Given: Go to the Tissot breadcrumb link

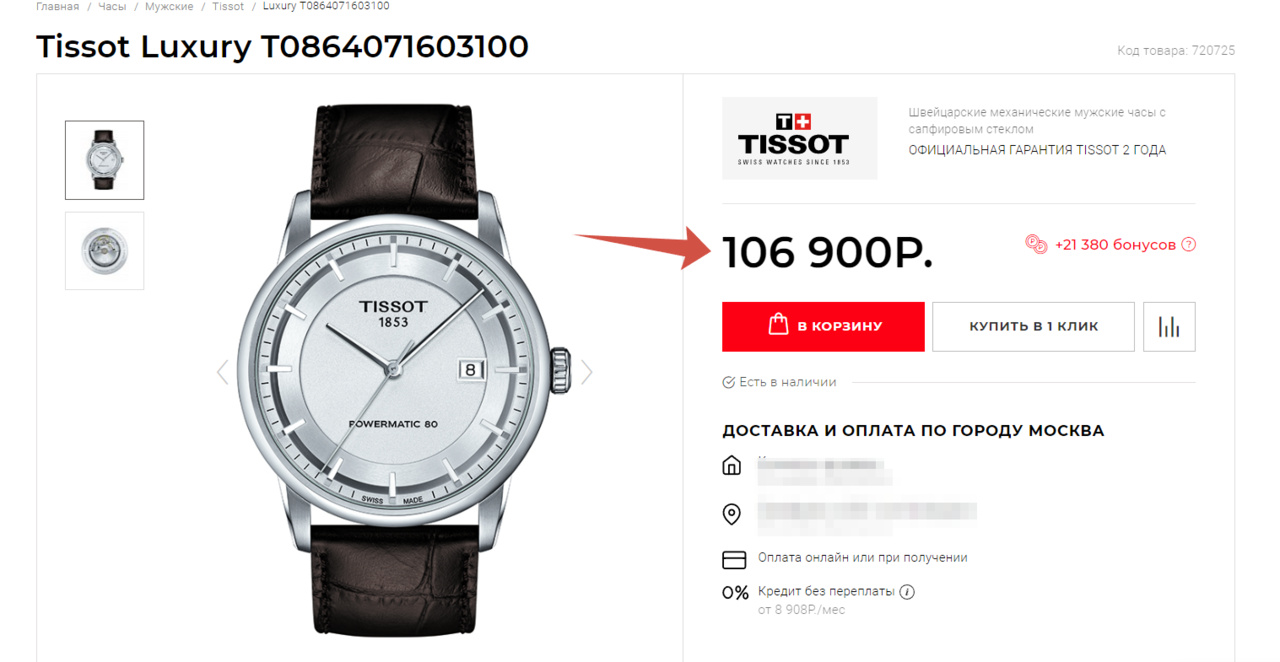Looking at the screenshot, I should coord(228,6).
